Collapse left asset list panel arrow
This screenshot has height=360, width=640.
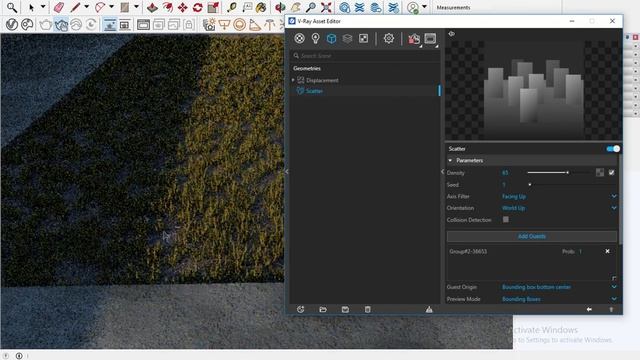287,172
